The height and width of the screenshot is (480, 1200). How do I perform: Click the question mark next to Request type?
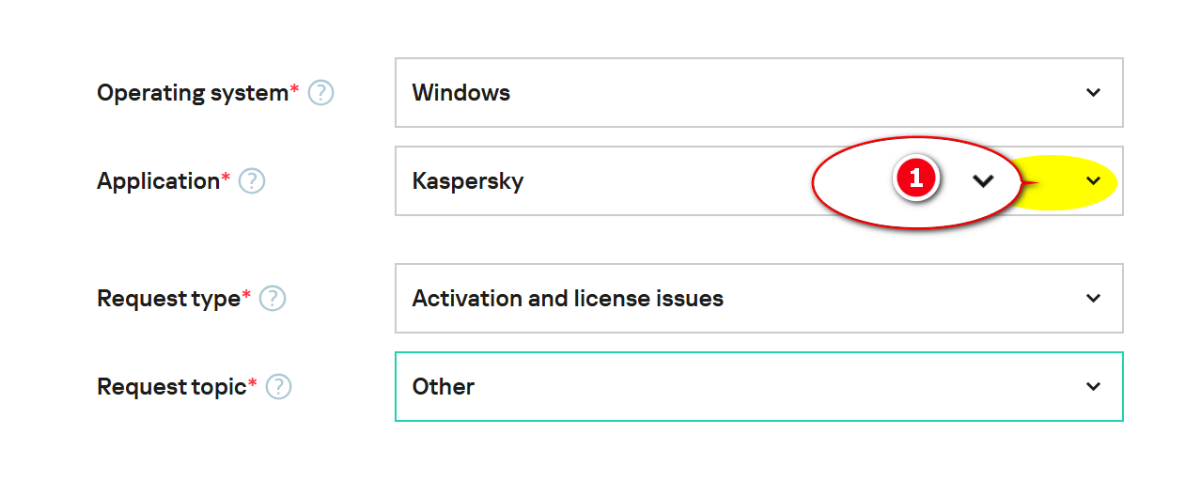click(x=273, y=298)
